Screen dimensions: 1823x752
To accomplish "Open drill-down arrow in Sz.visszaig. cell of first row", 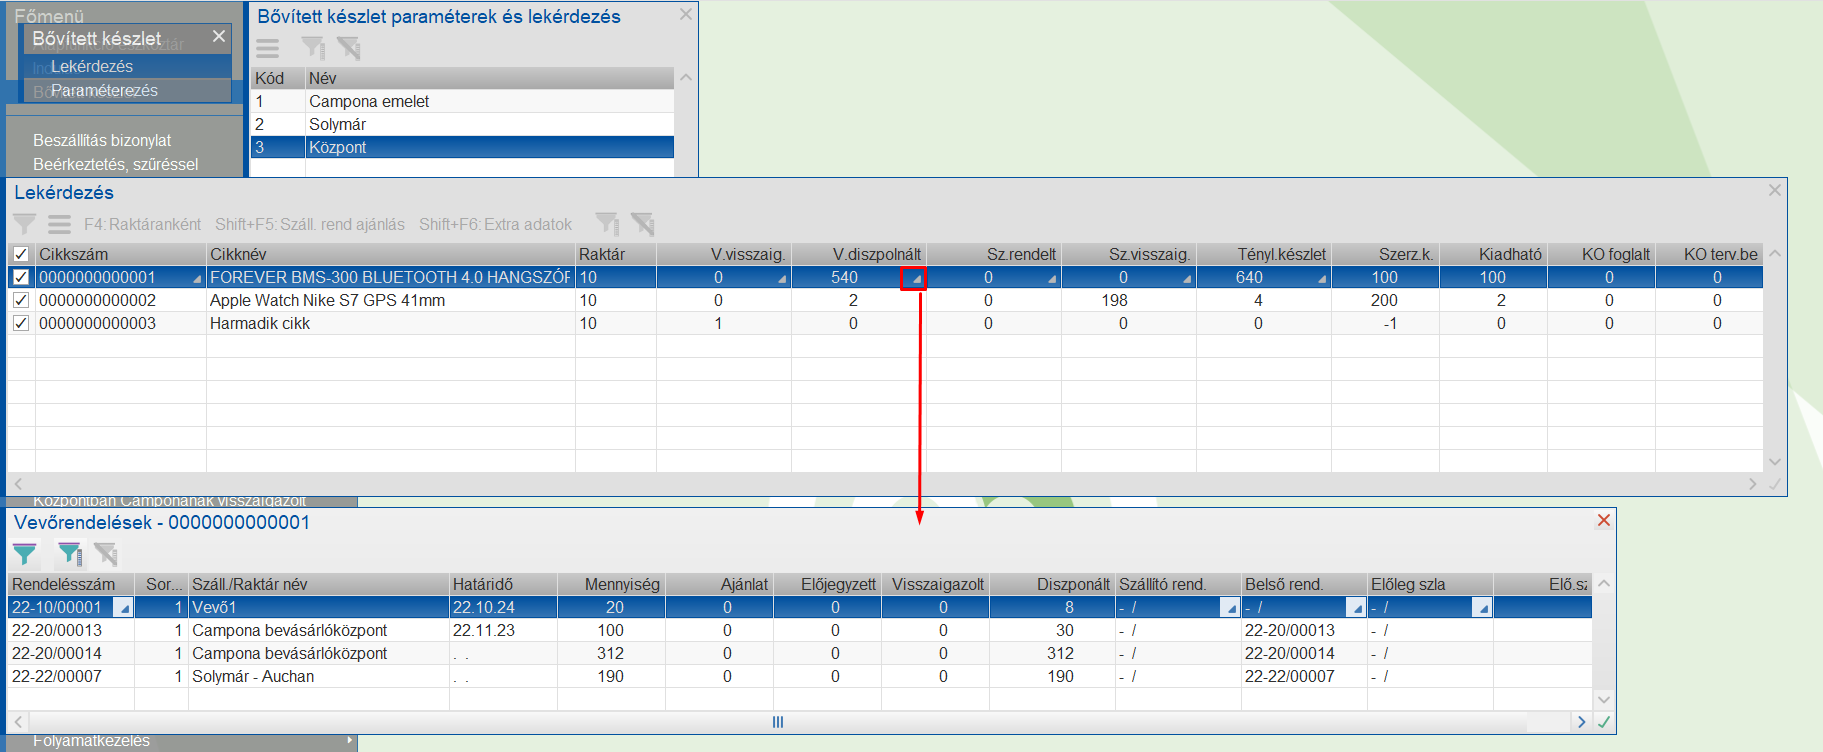I will pyautogui.click(x=1187, y=279).
